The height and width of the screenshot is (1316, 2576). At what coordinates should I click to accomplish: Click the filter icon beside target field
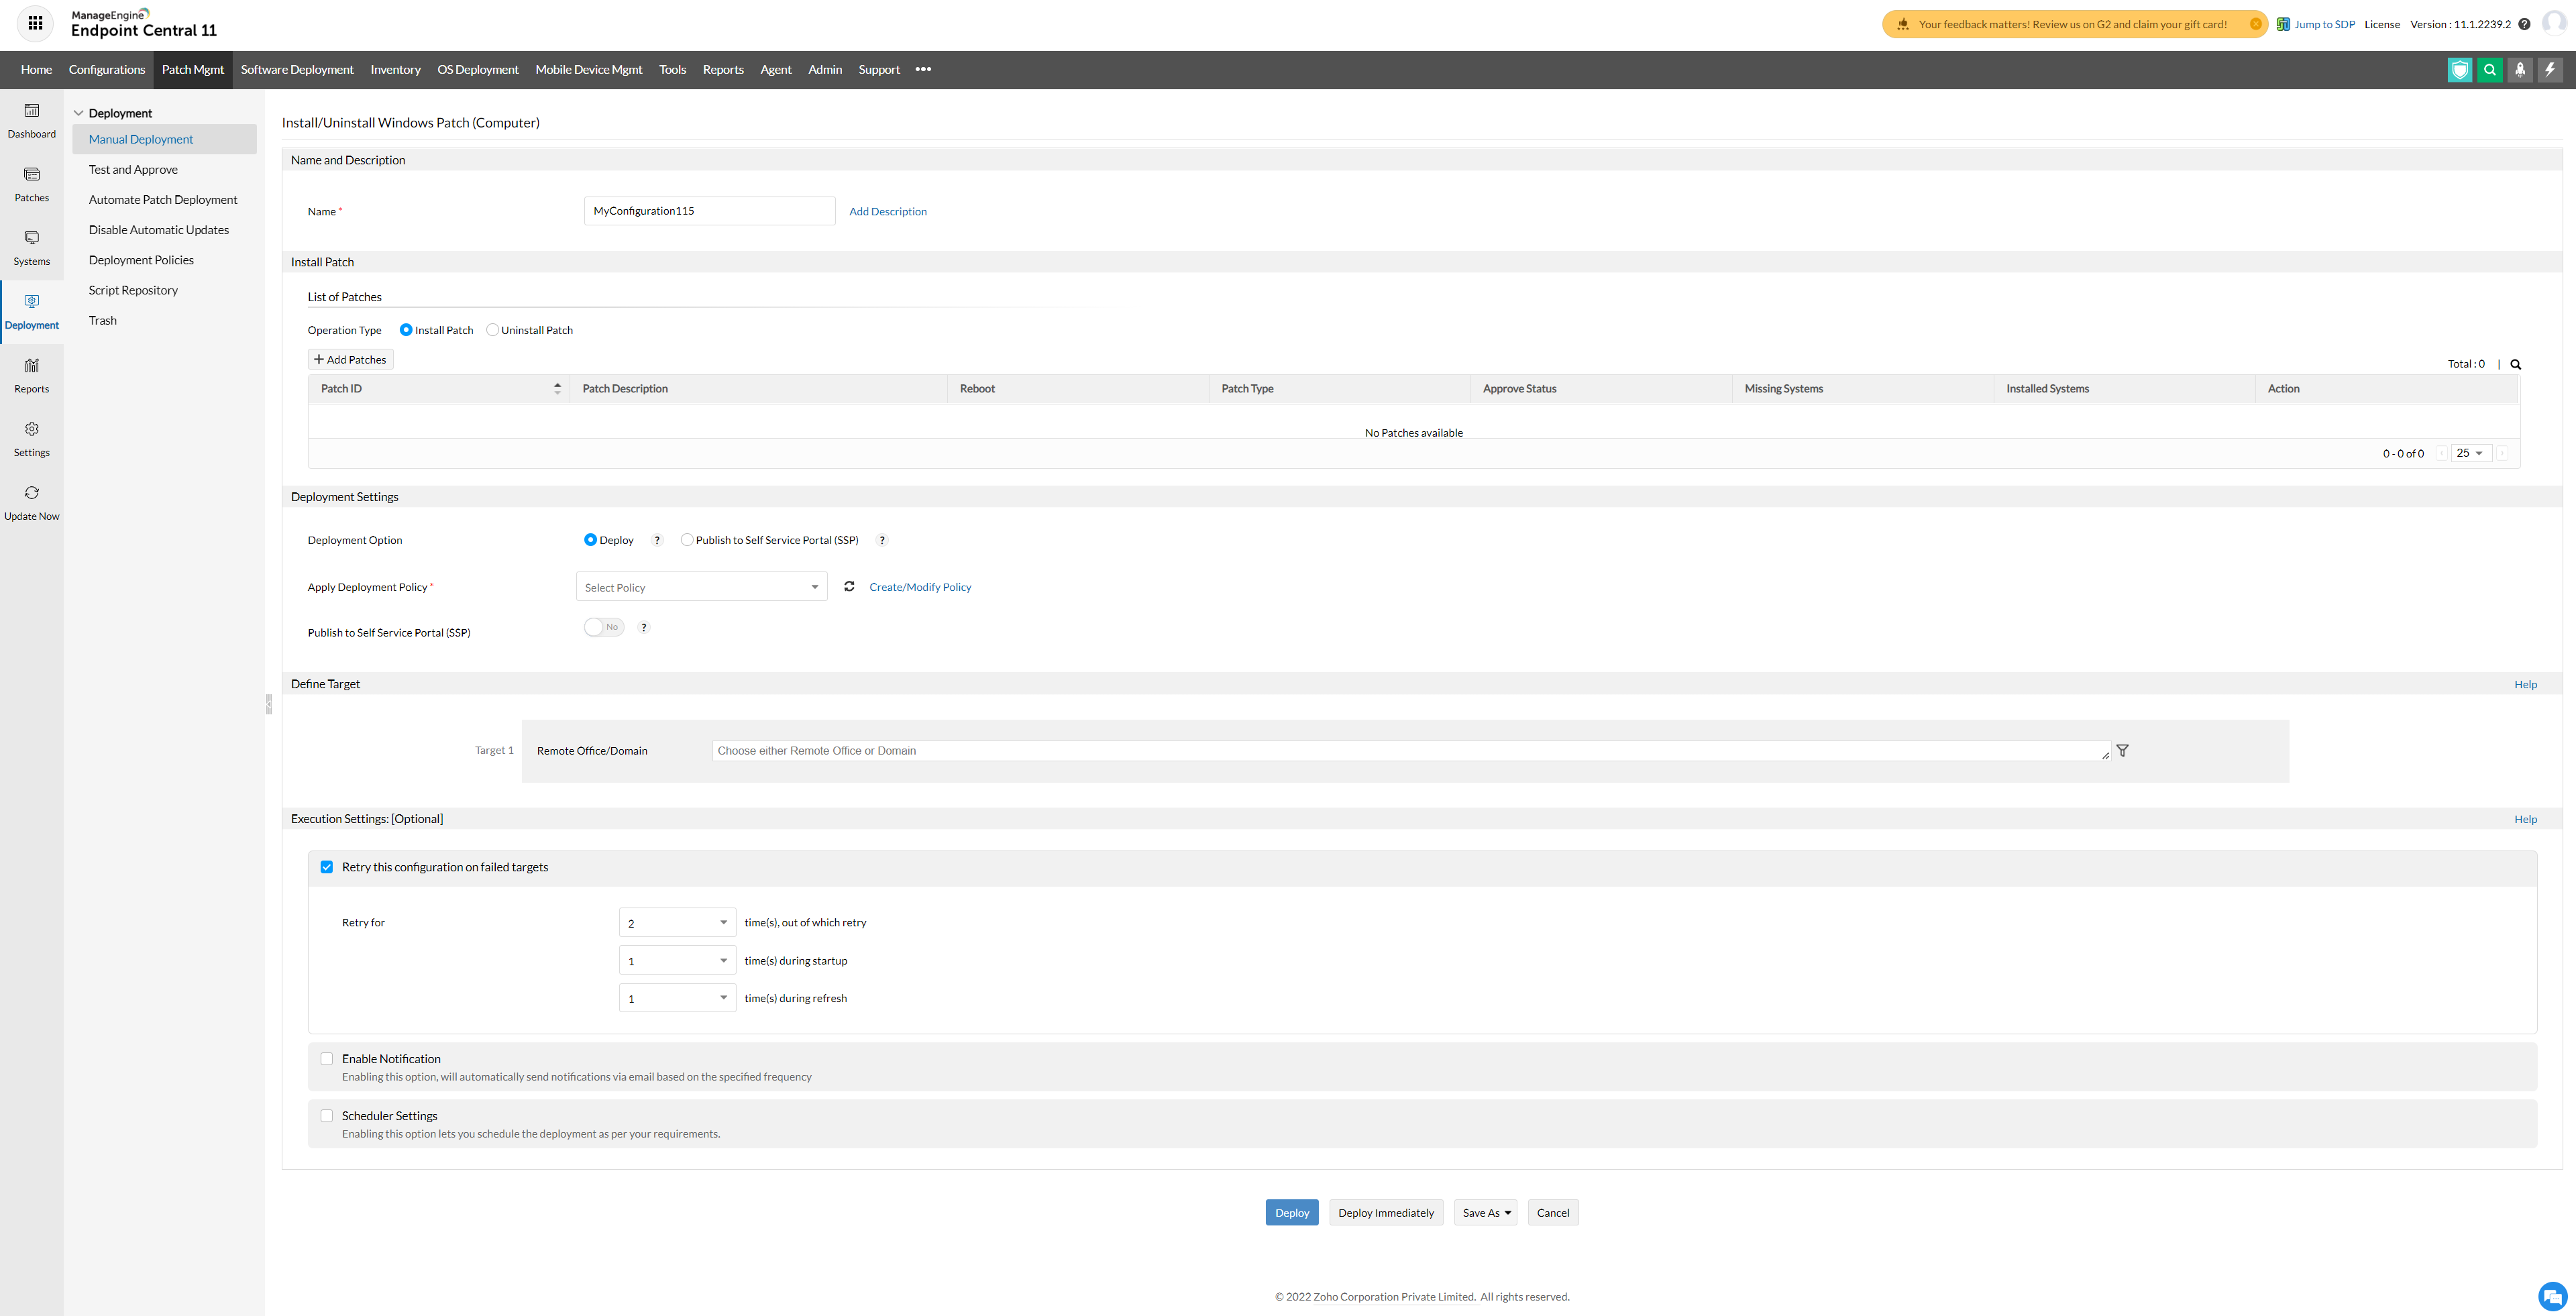tap(2122, 751)
